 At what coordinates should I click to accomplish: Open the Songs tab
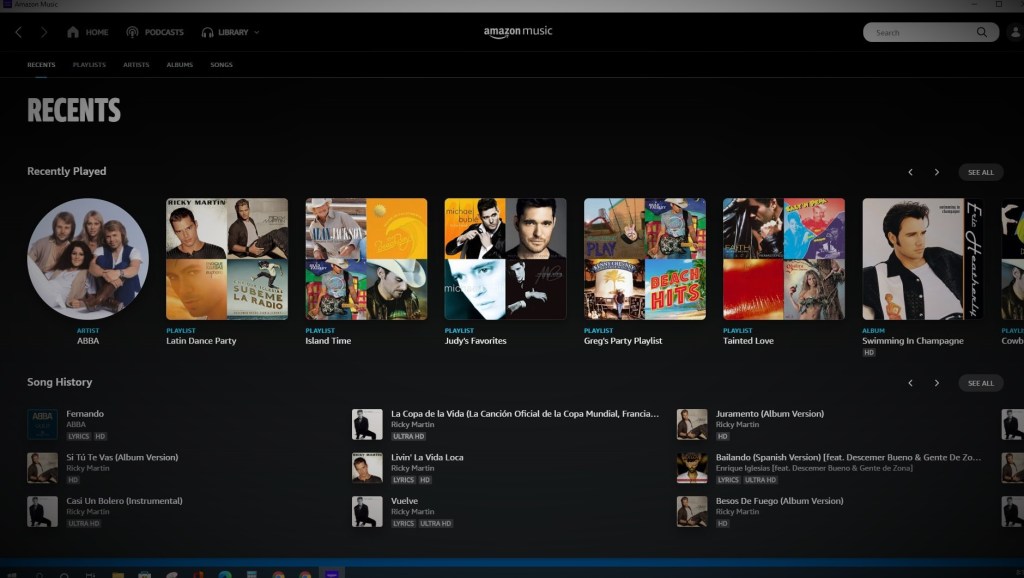221,65
